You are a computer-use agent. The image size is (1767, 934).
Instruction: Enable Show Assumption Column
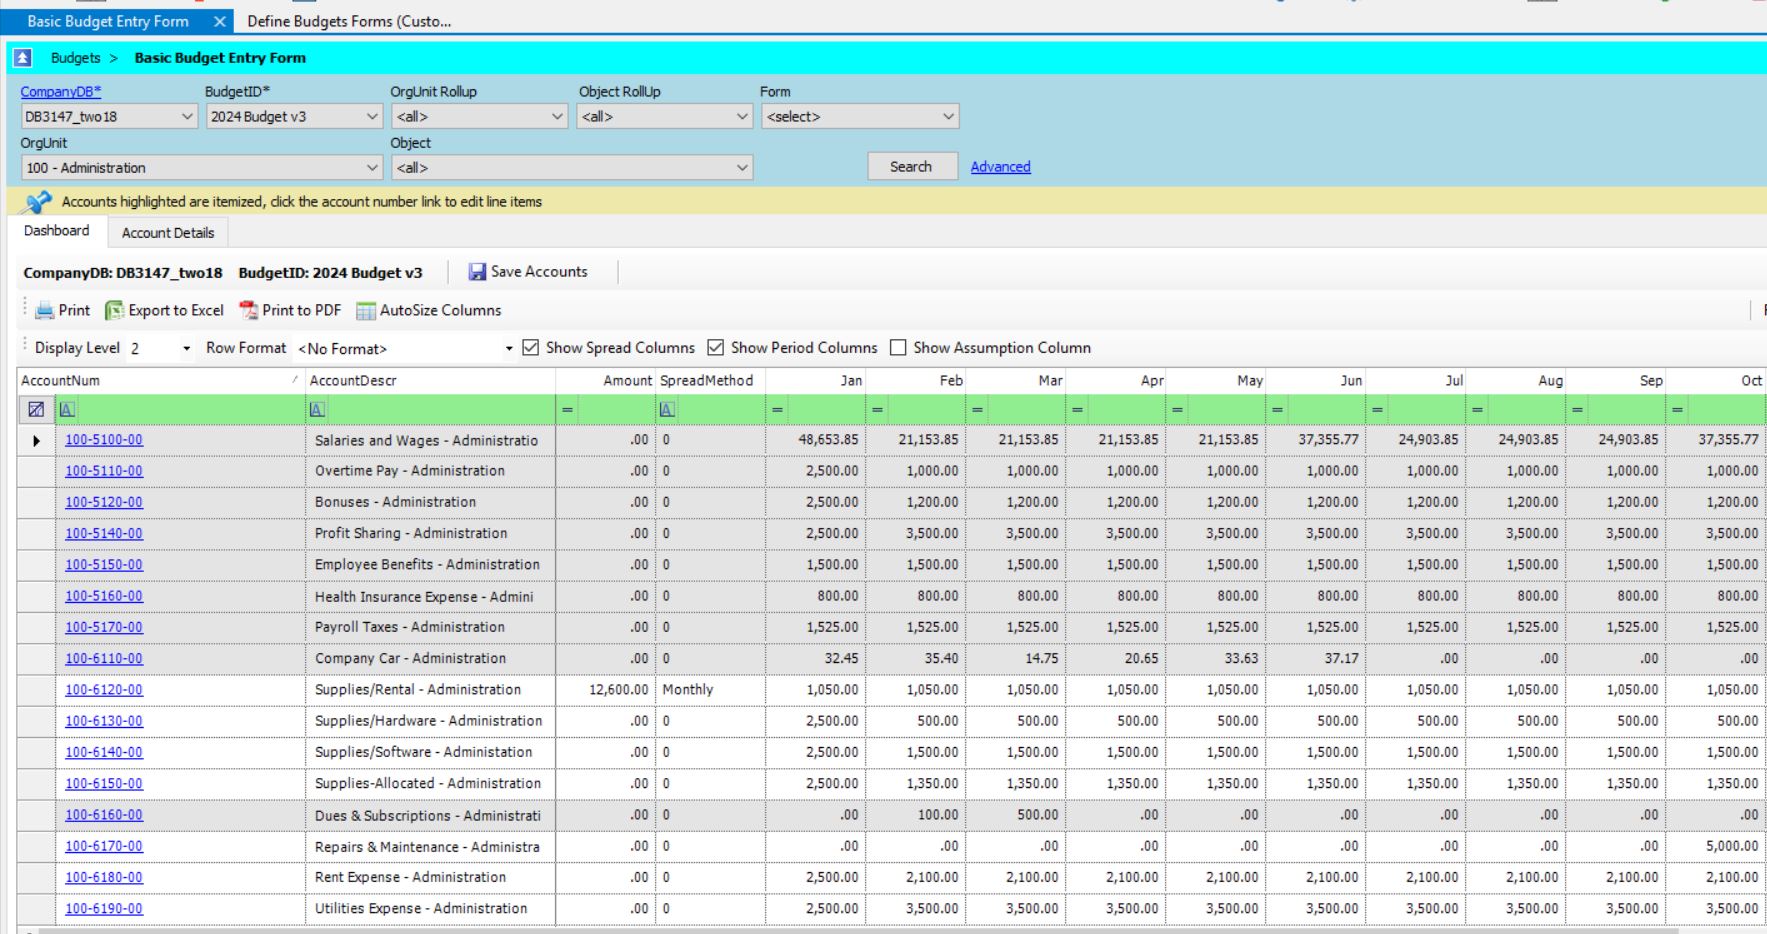tap(898, 348)
